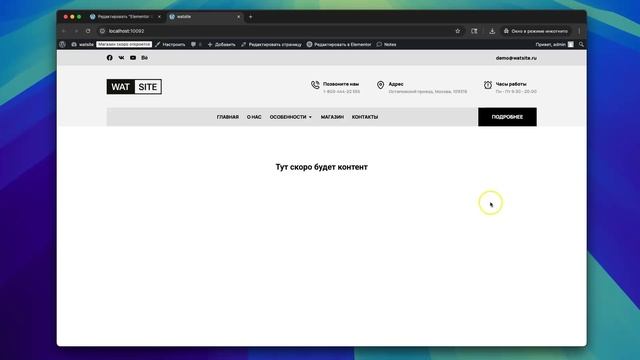The width and height of the screenshot is (640, 360).
Task: Click the Часы работы hours text
Action: [x=516, y=92]
